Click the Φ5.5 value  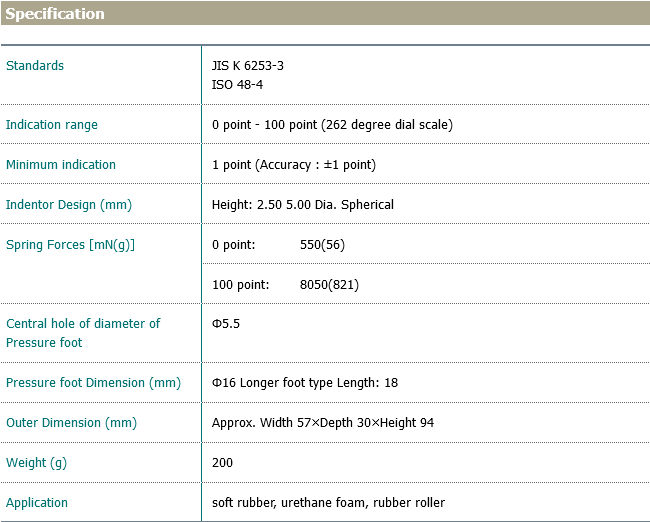click(x=226, y=324)
